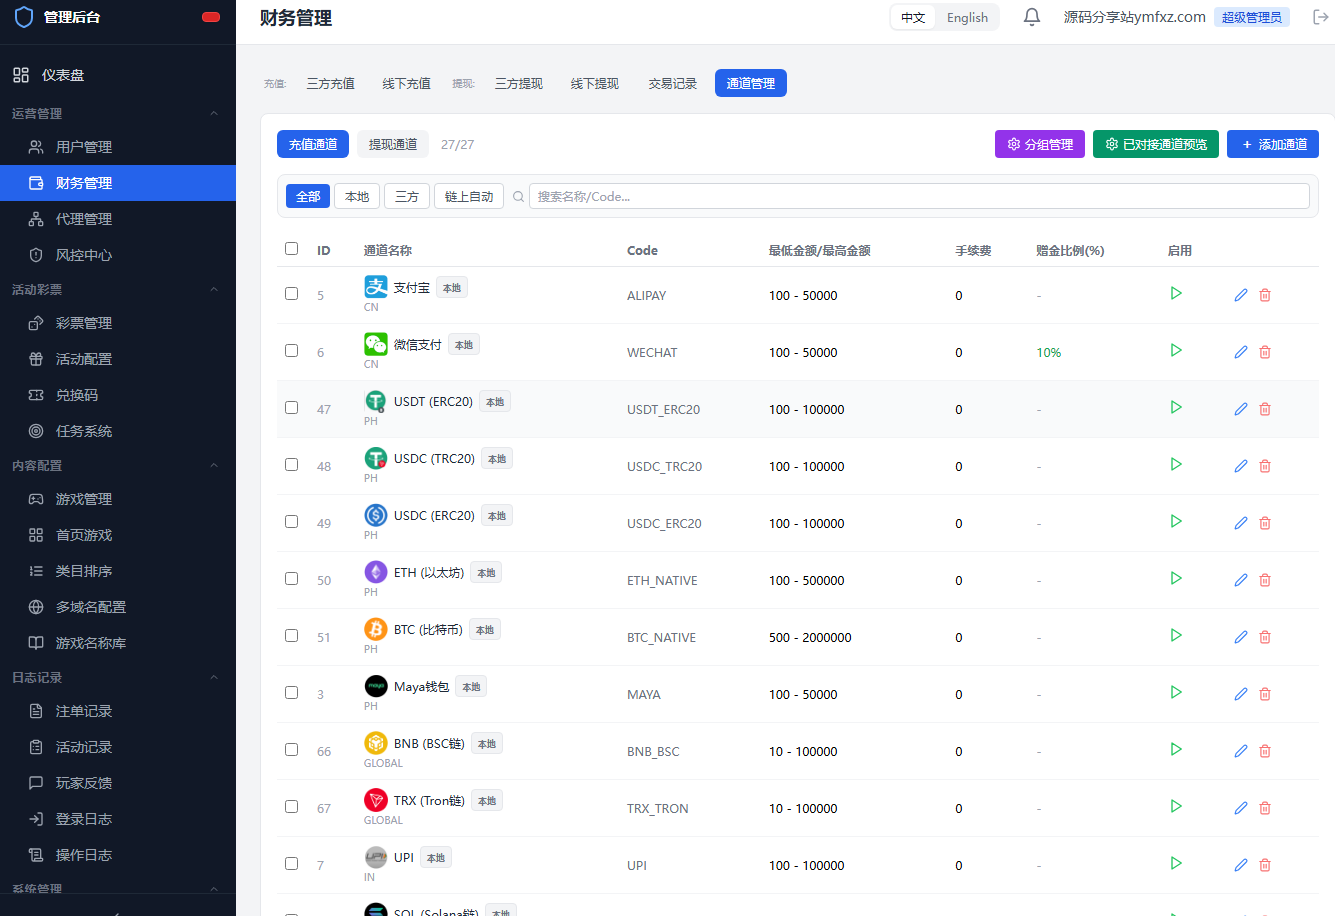Click the edit pencil for Maya钱包

[1241, 694]
